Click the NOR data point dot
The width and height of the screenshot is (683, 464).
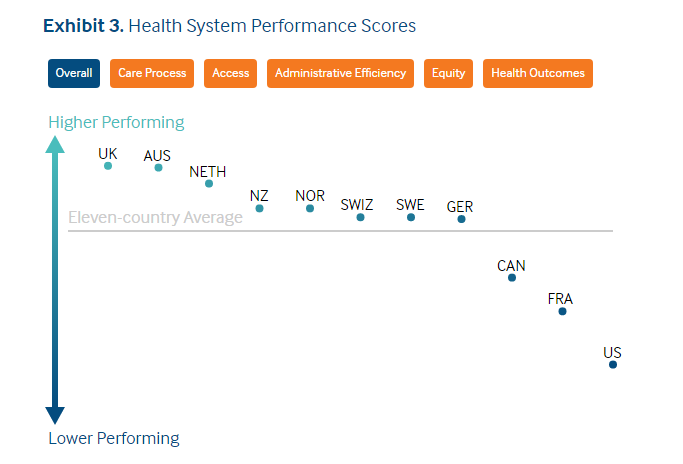tap(310, 208)
